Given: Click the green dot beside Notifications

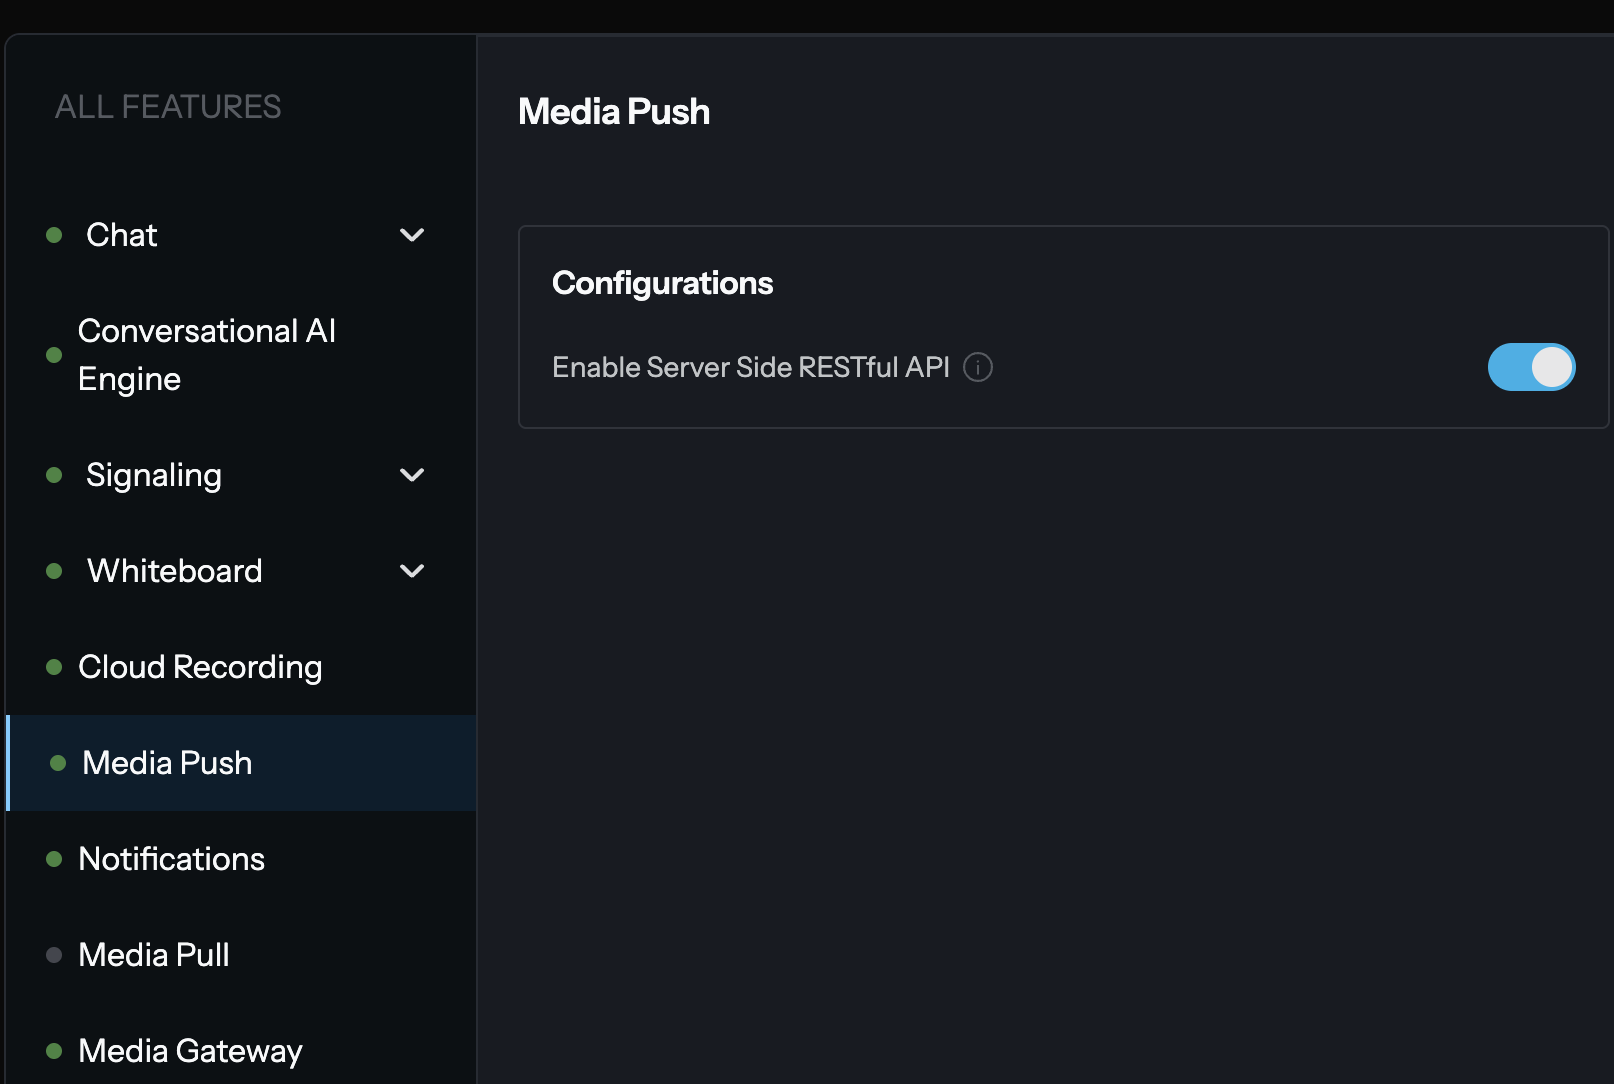Looking at the screenshot, I should [x=54, y=859].
